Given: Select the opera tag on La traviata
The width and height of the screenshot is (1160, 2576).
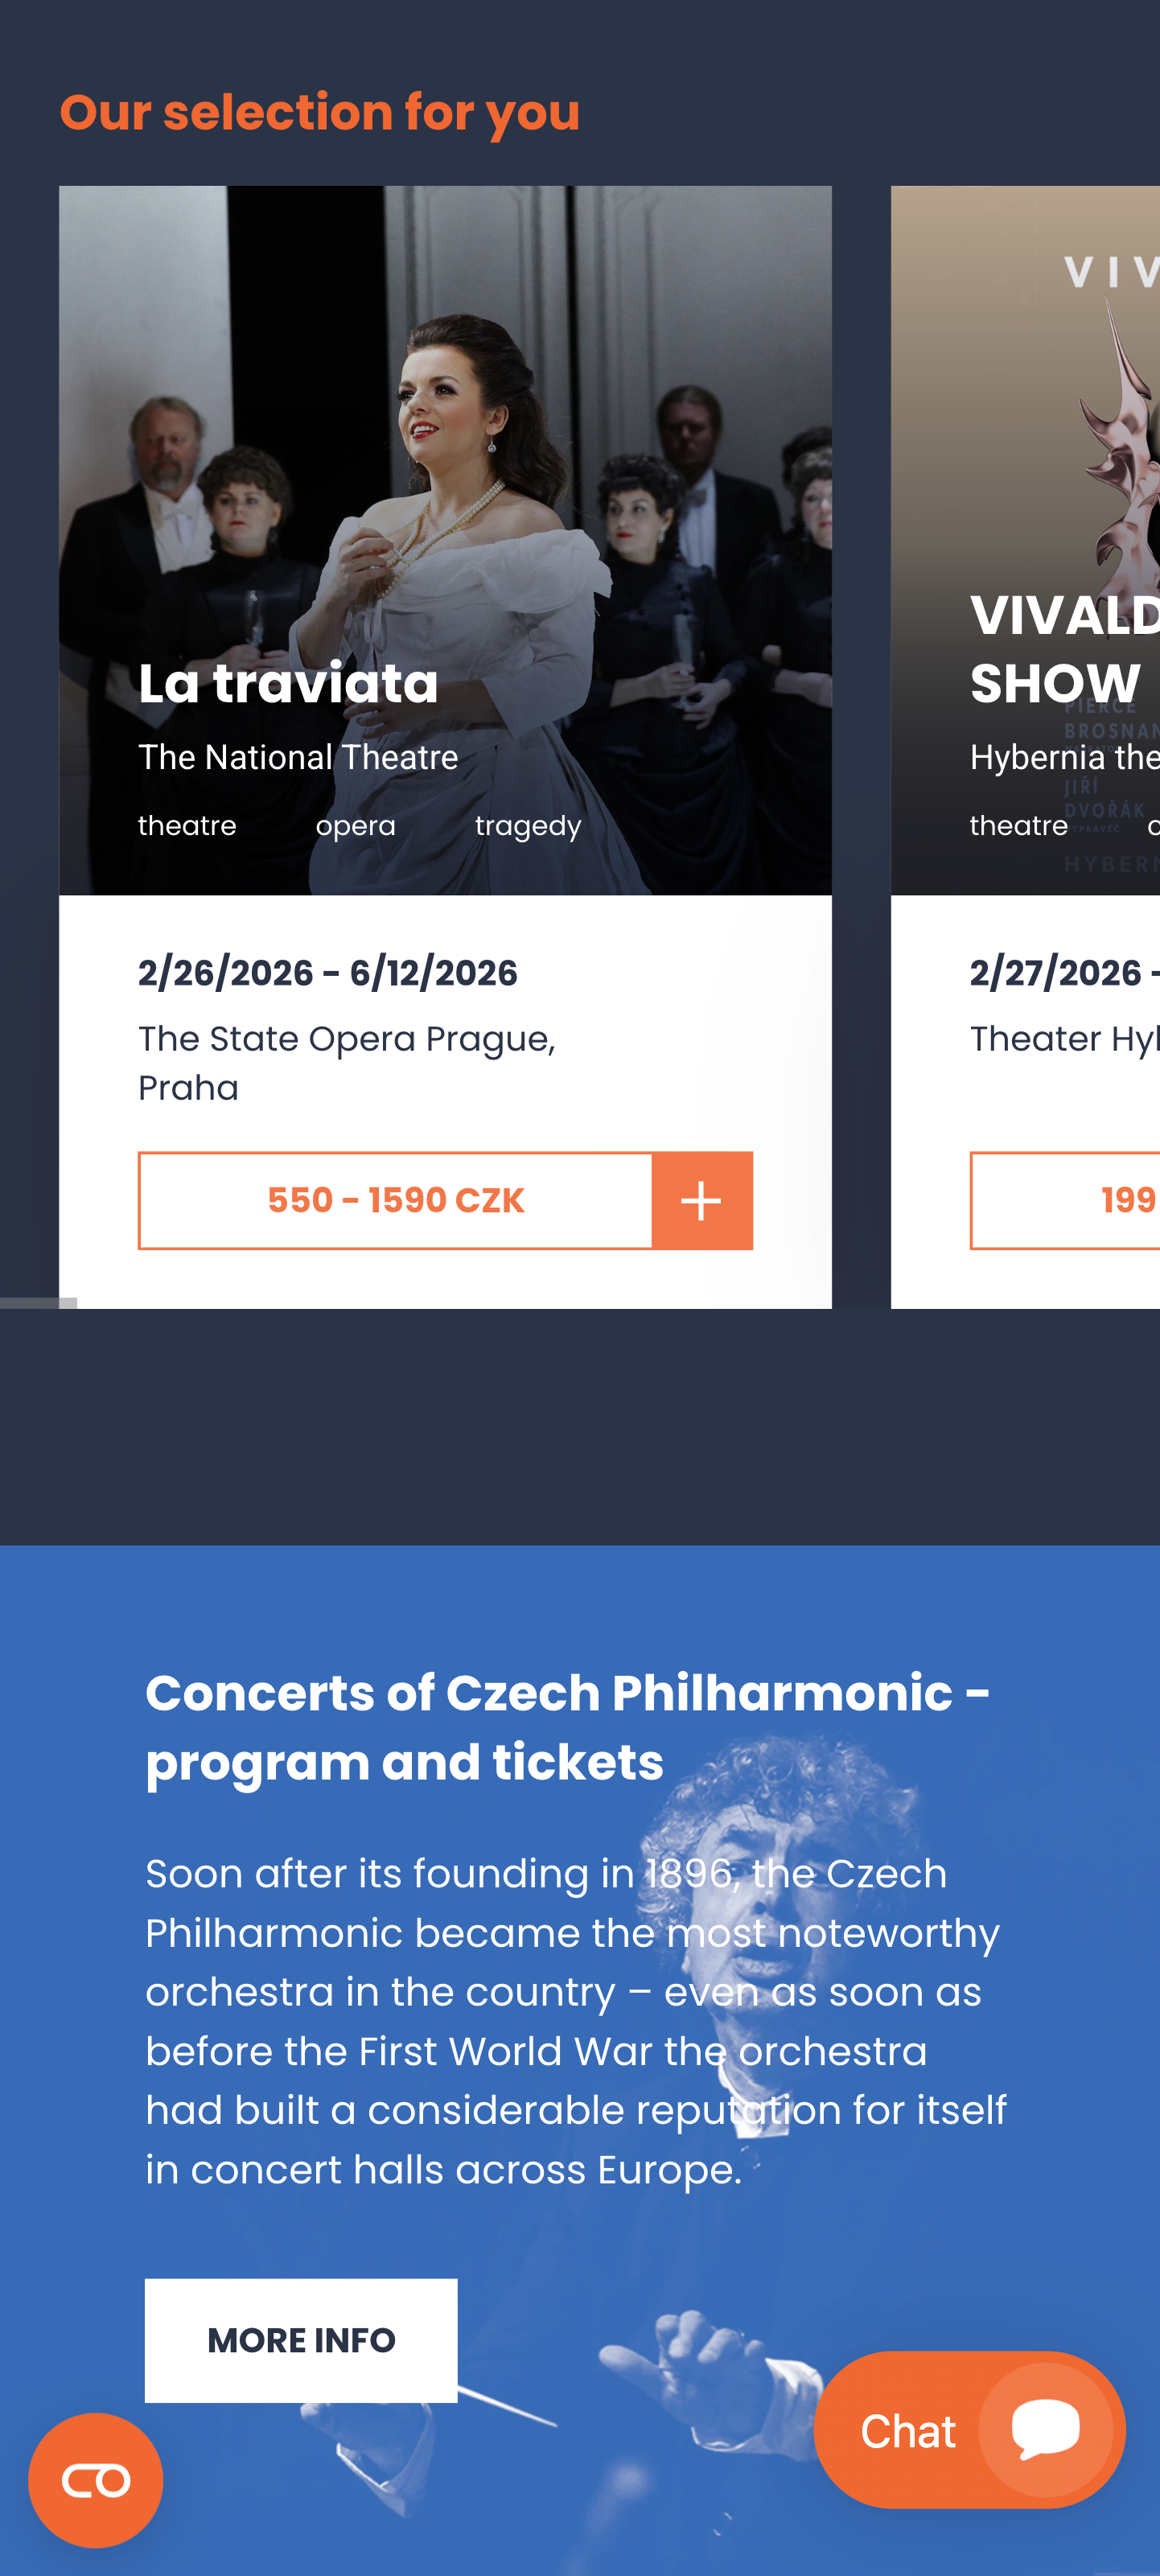Looking at the screenshot, I should pos(355,826).
